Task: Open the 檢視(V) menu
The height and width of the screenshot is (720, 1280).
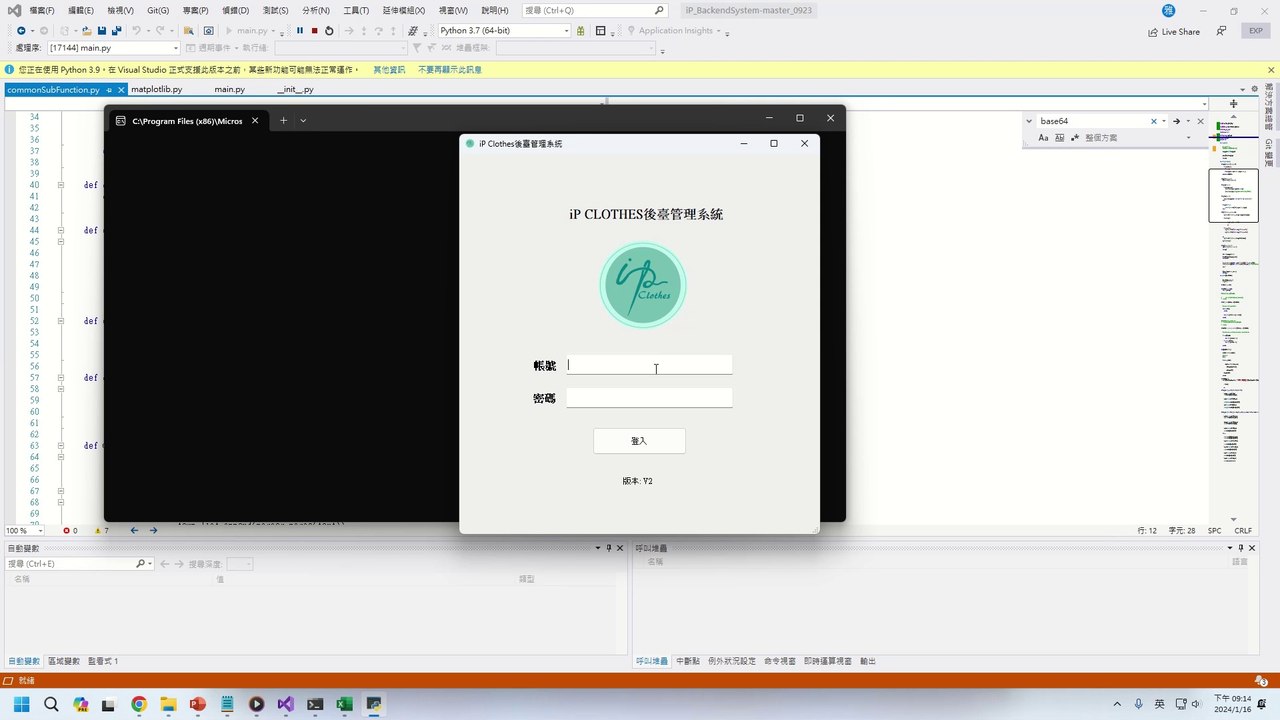Action: coord(120,10)
